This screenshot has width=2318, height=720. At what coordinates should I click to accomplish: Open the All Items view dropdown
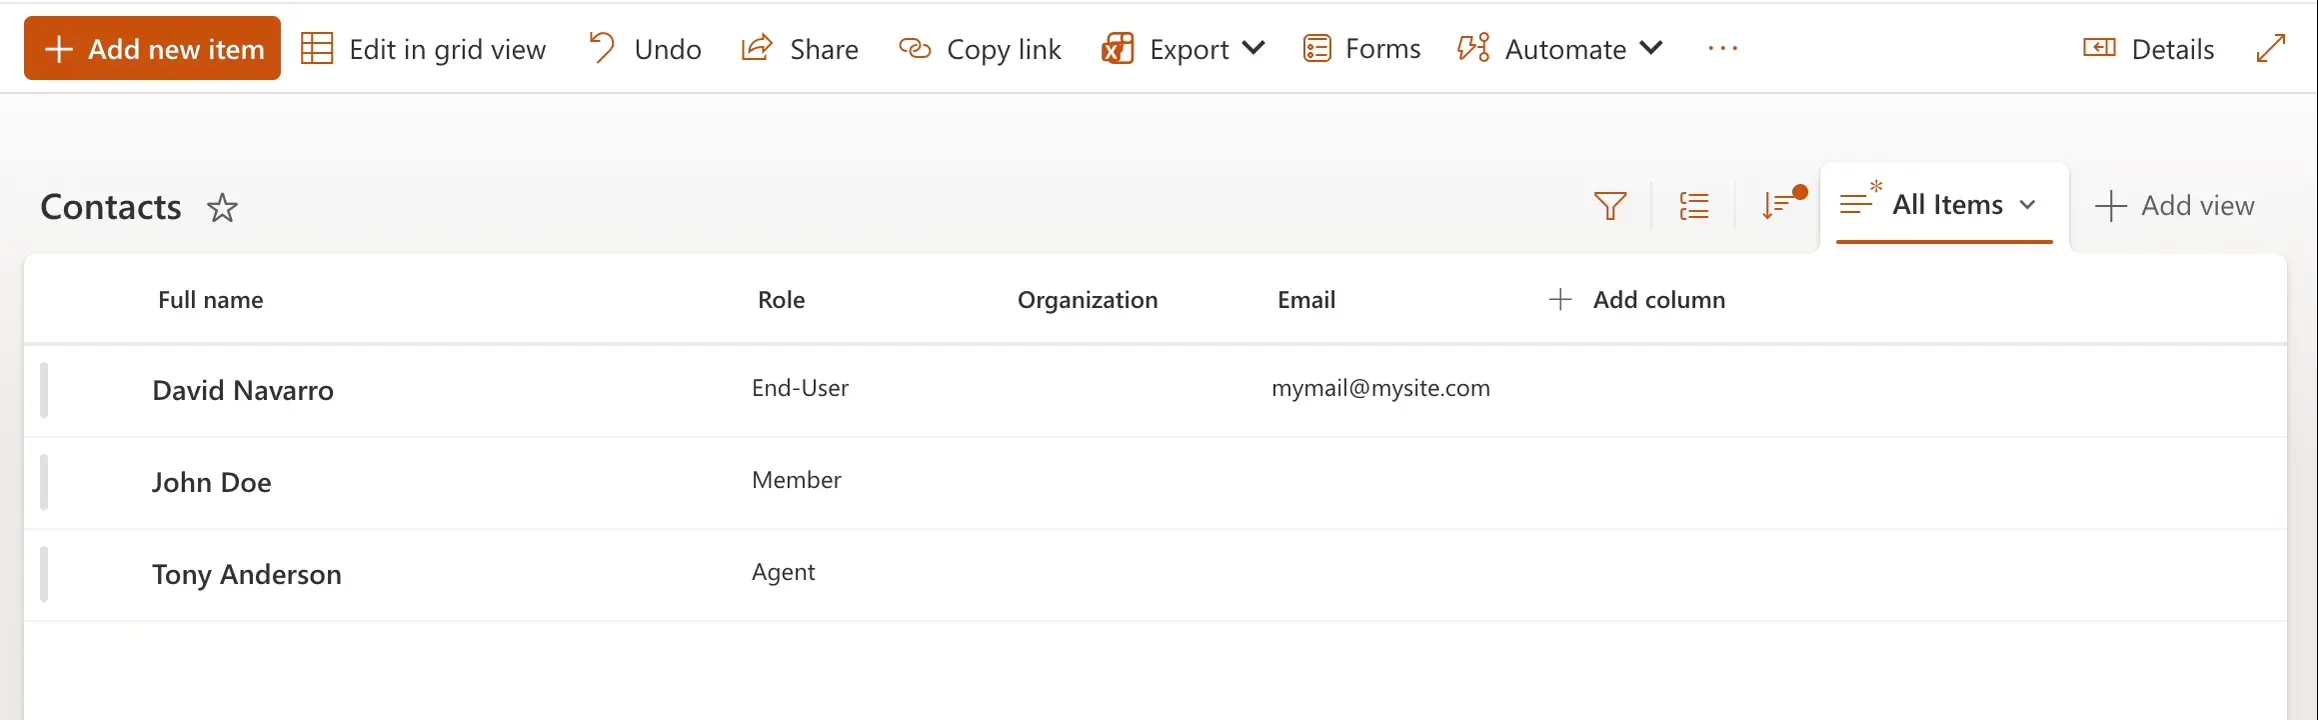1945,205
